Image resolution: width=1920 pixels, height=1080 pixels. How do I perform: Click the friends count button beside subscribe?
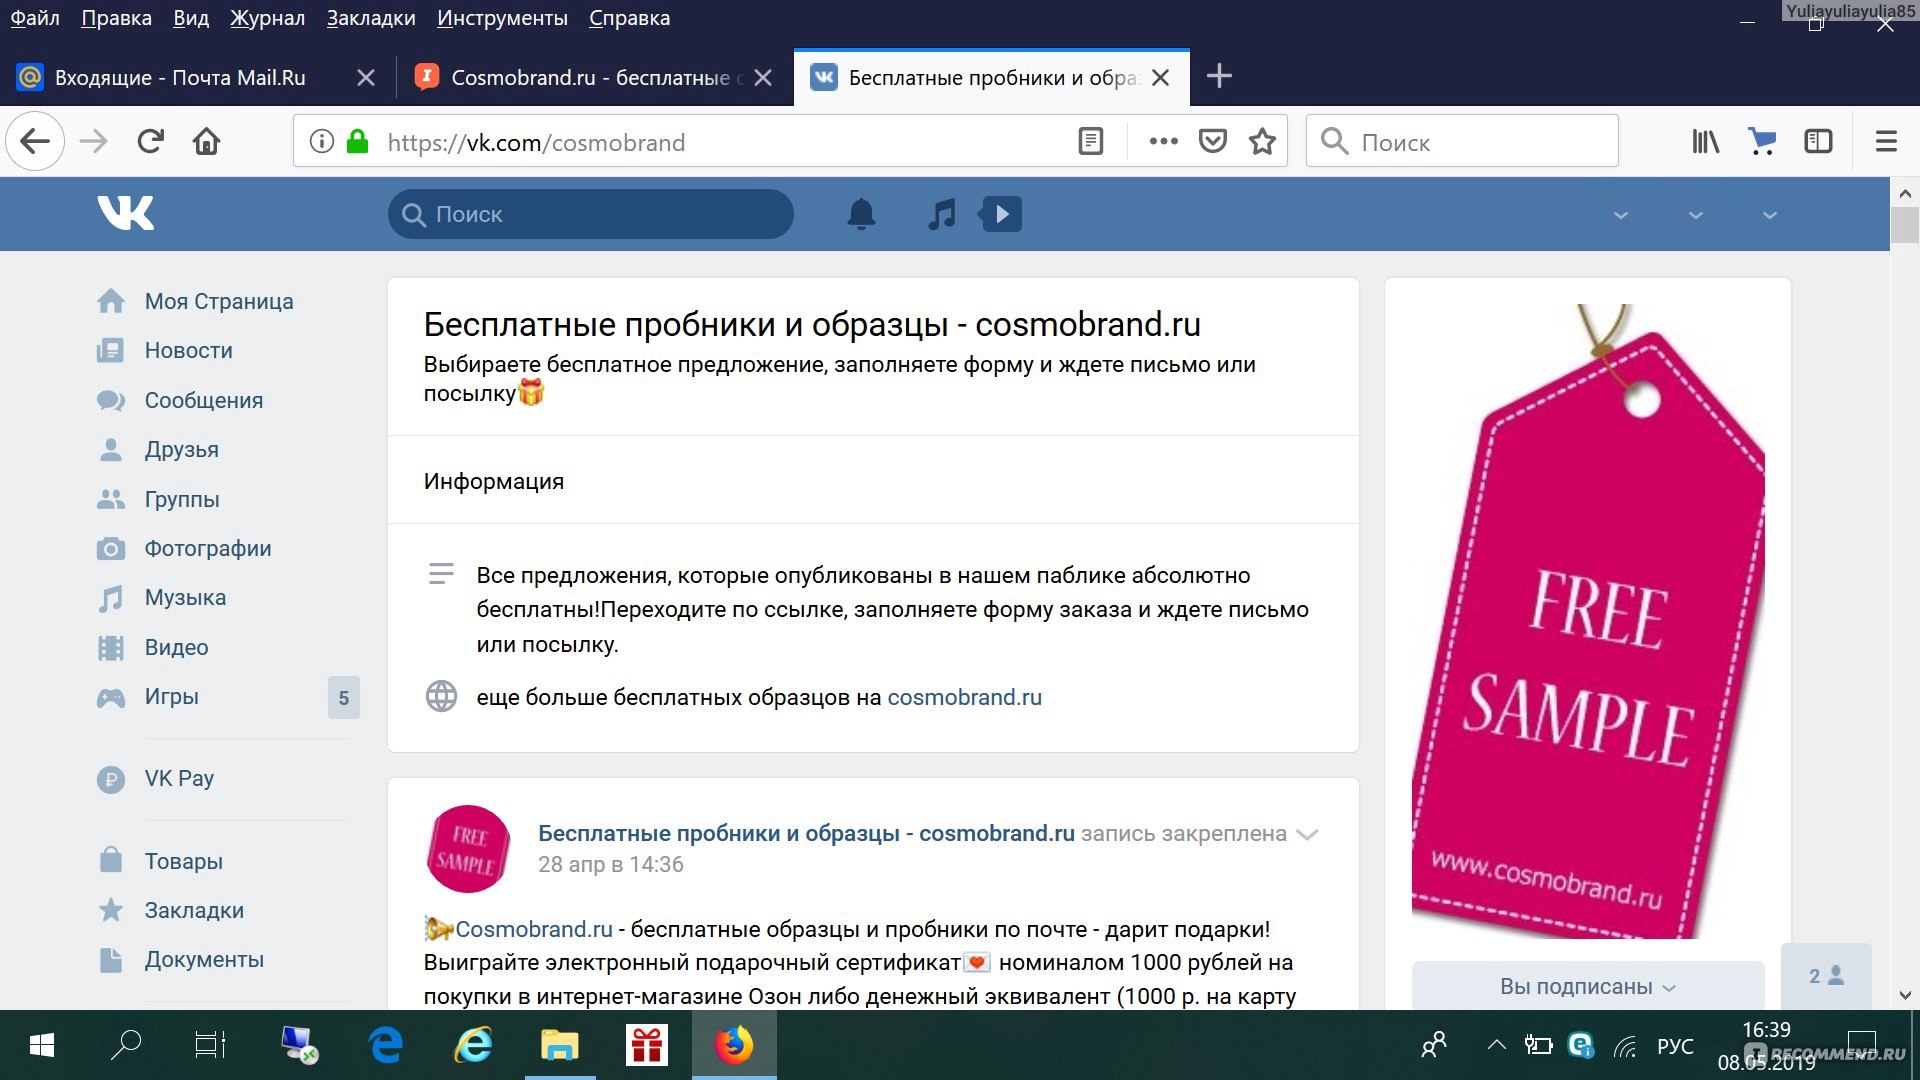(1826, 976)
